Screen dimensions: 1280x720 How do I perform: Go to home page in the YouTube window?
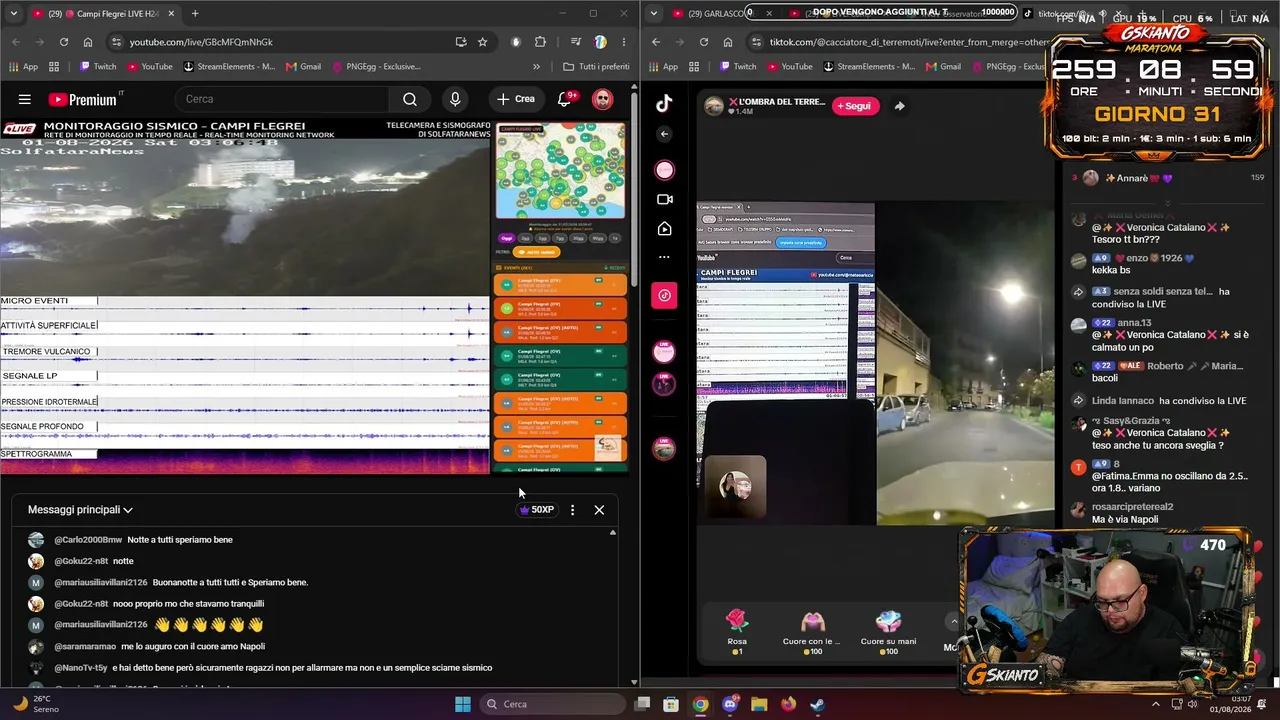88,42
